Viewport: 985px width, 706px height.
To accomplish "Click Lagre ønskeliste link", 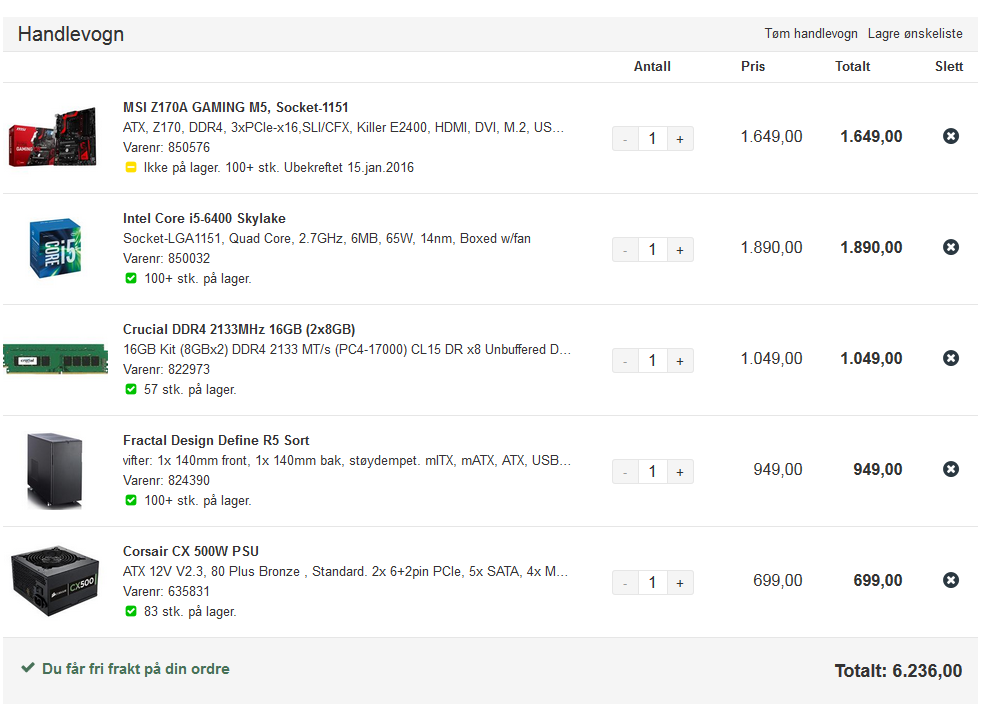I will 915,34.
